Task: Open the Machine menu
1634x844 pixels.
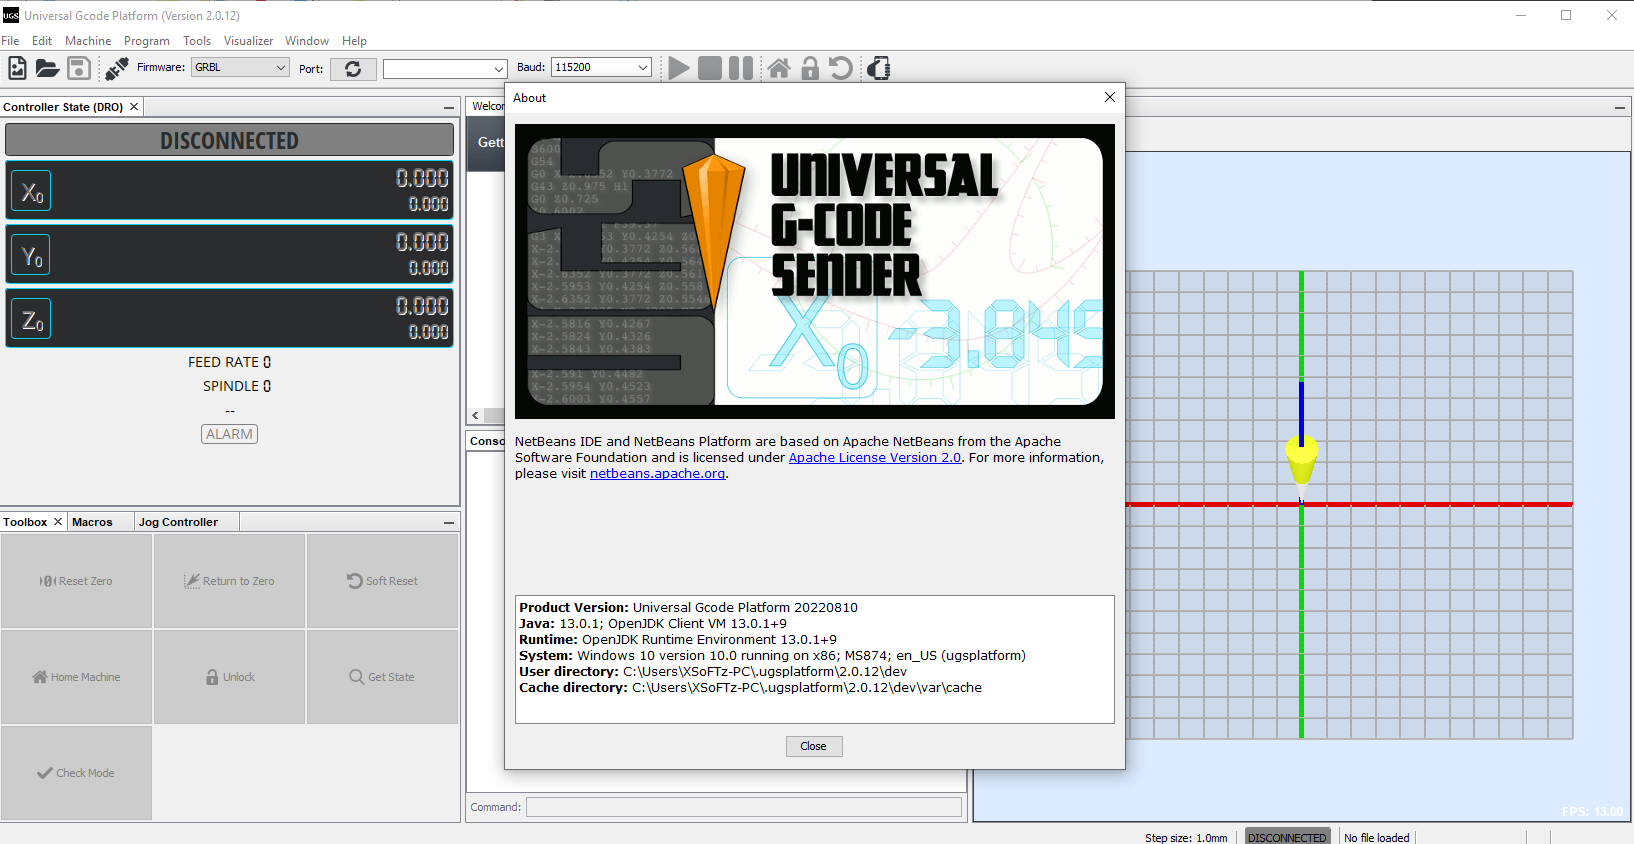Action: tap(88, 41)
